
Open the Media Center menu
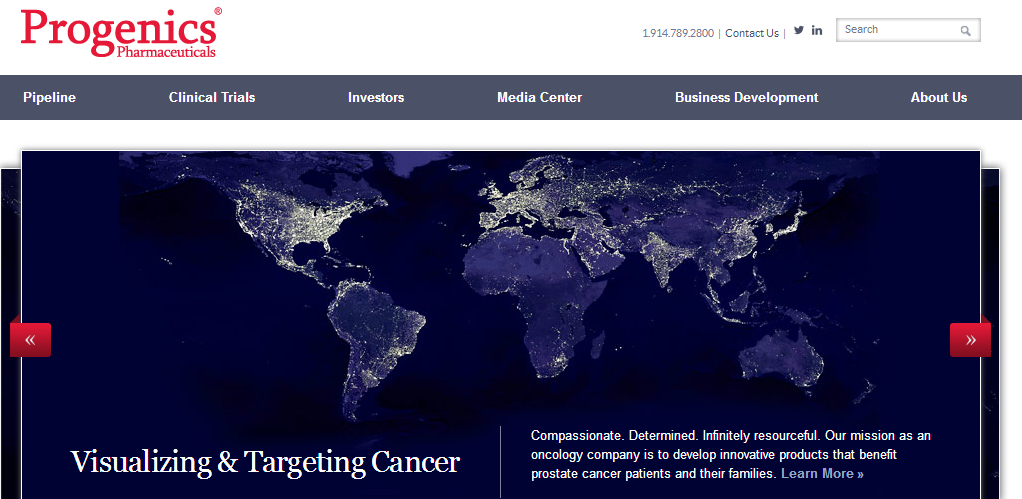(x=540, y=98)
